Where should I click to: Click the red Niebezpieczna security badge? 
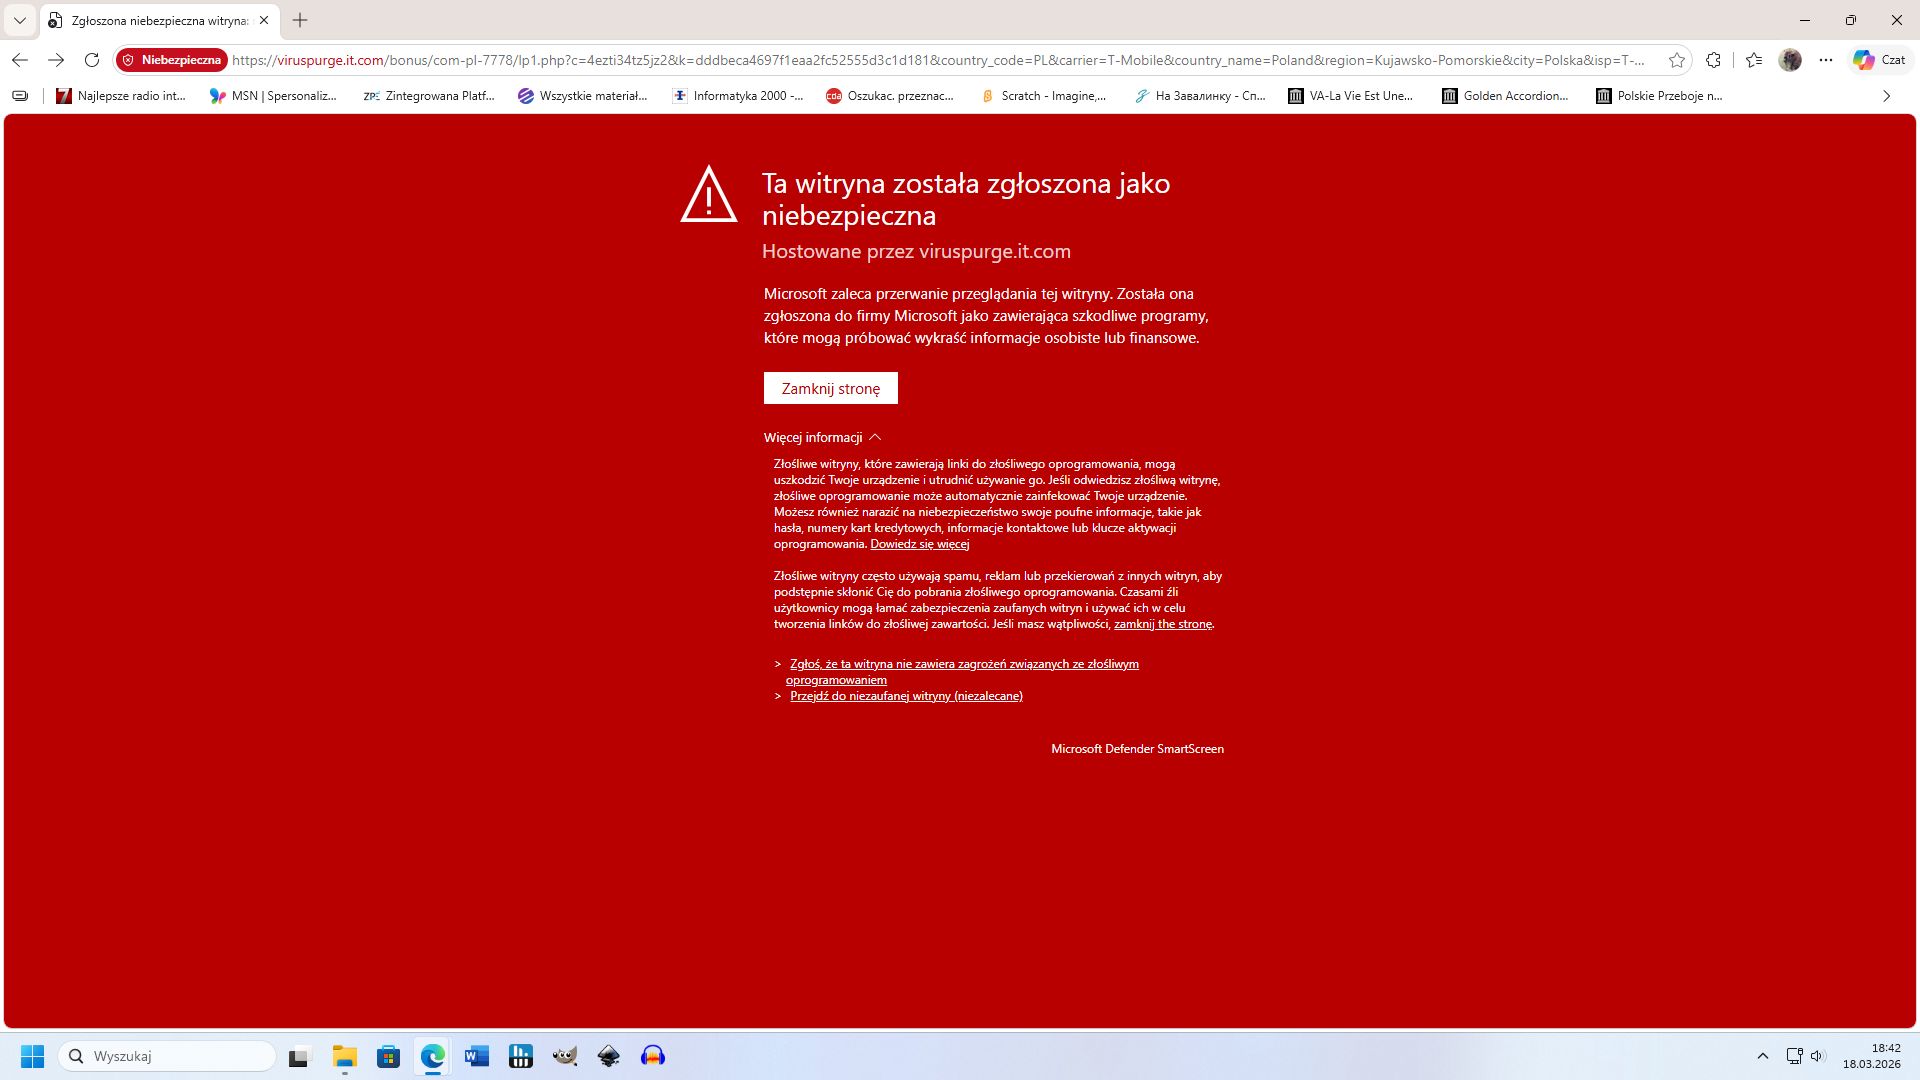171,60
